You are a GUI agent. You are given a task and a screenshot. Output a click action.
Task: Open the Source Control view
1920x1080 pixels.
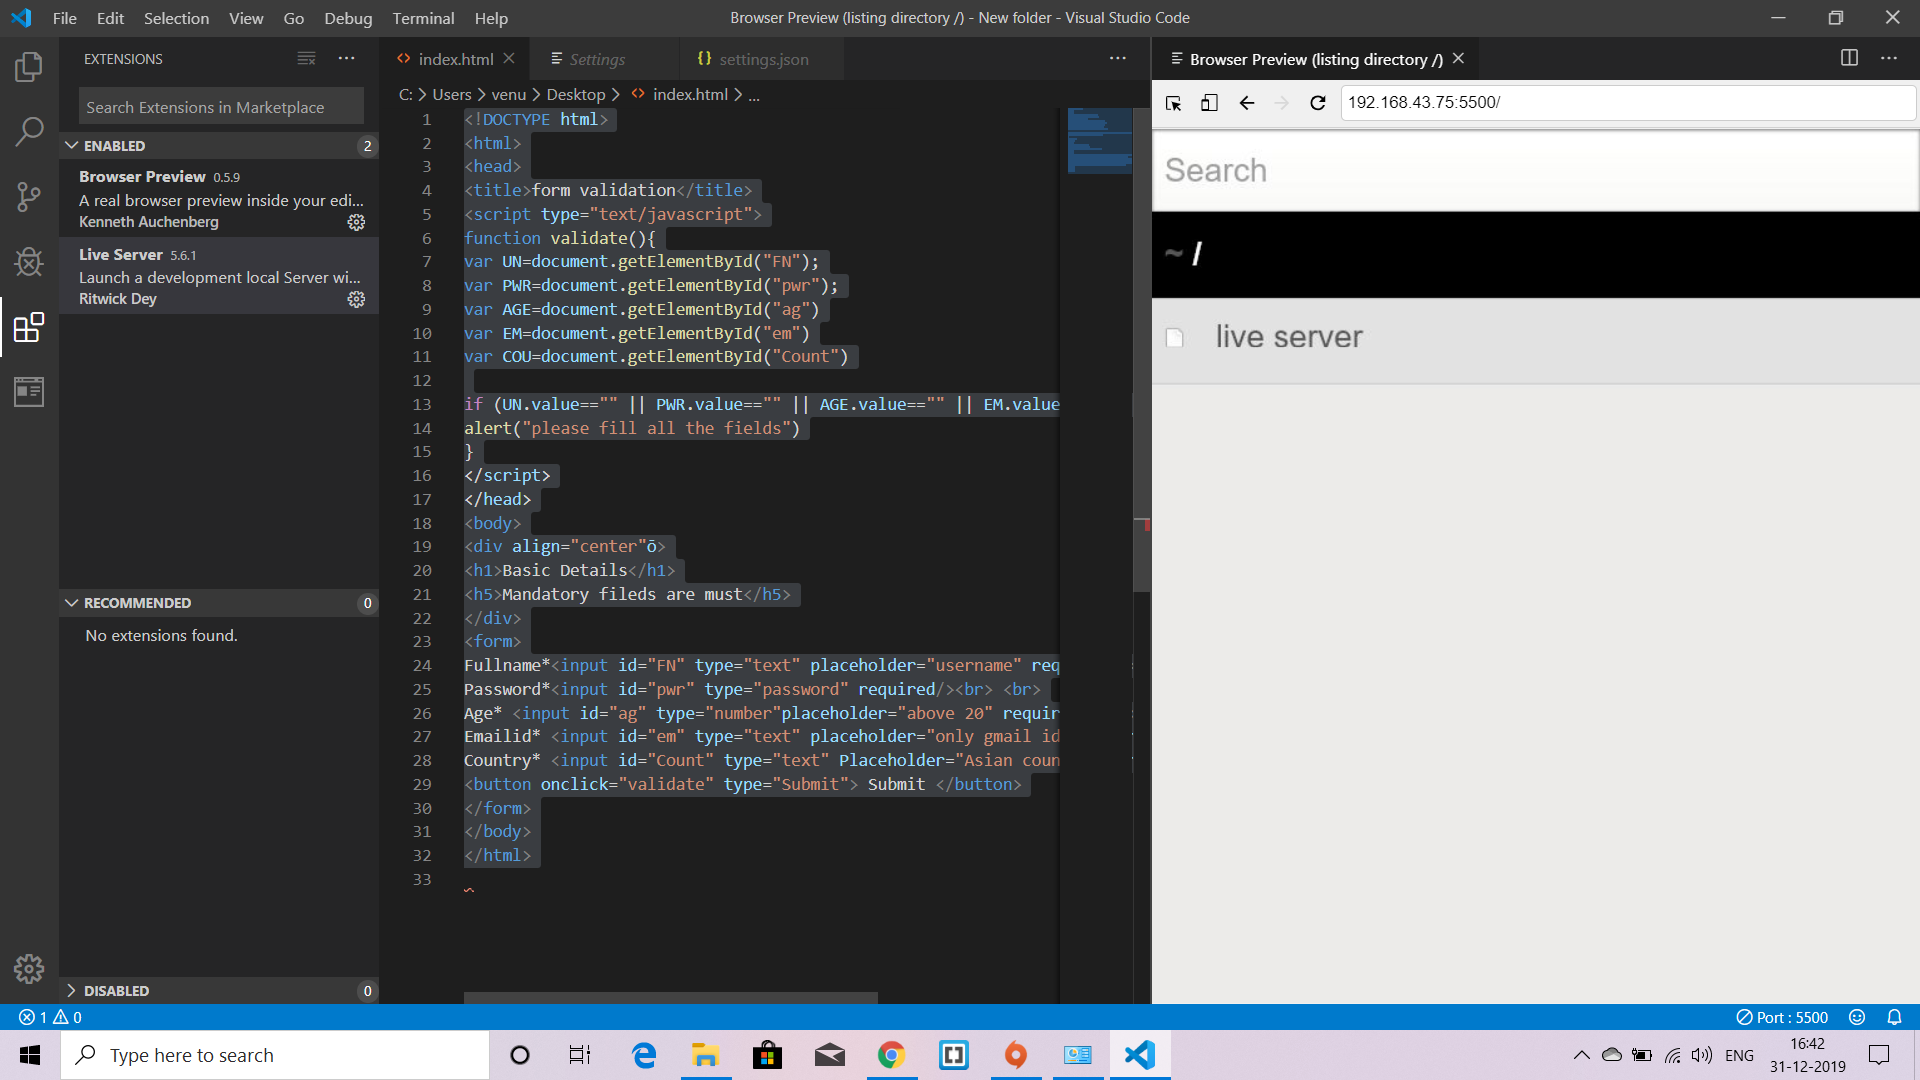tap(29, 197)
